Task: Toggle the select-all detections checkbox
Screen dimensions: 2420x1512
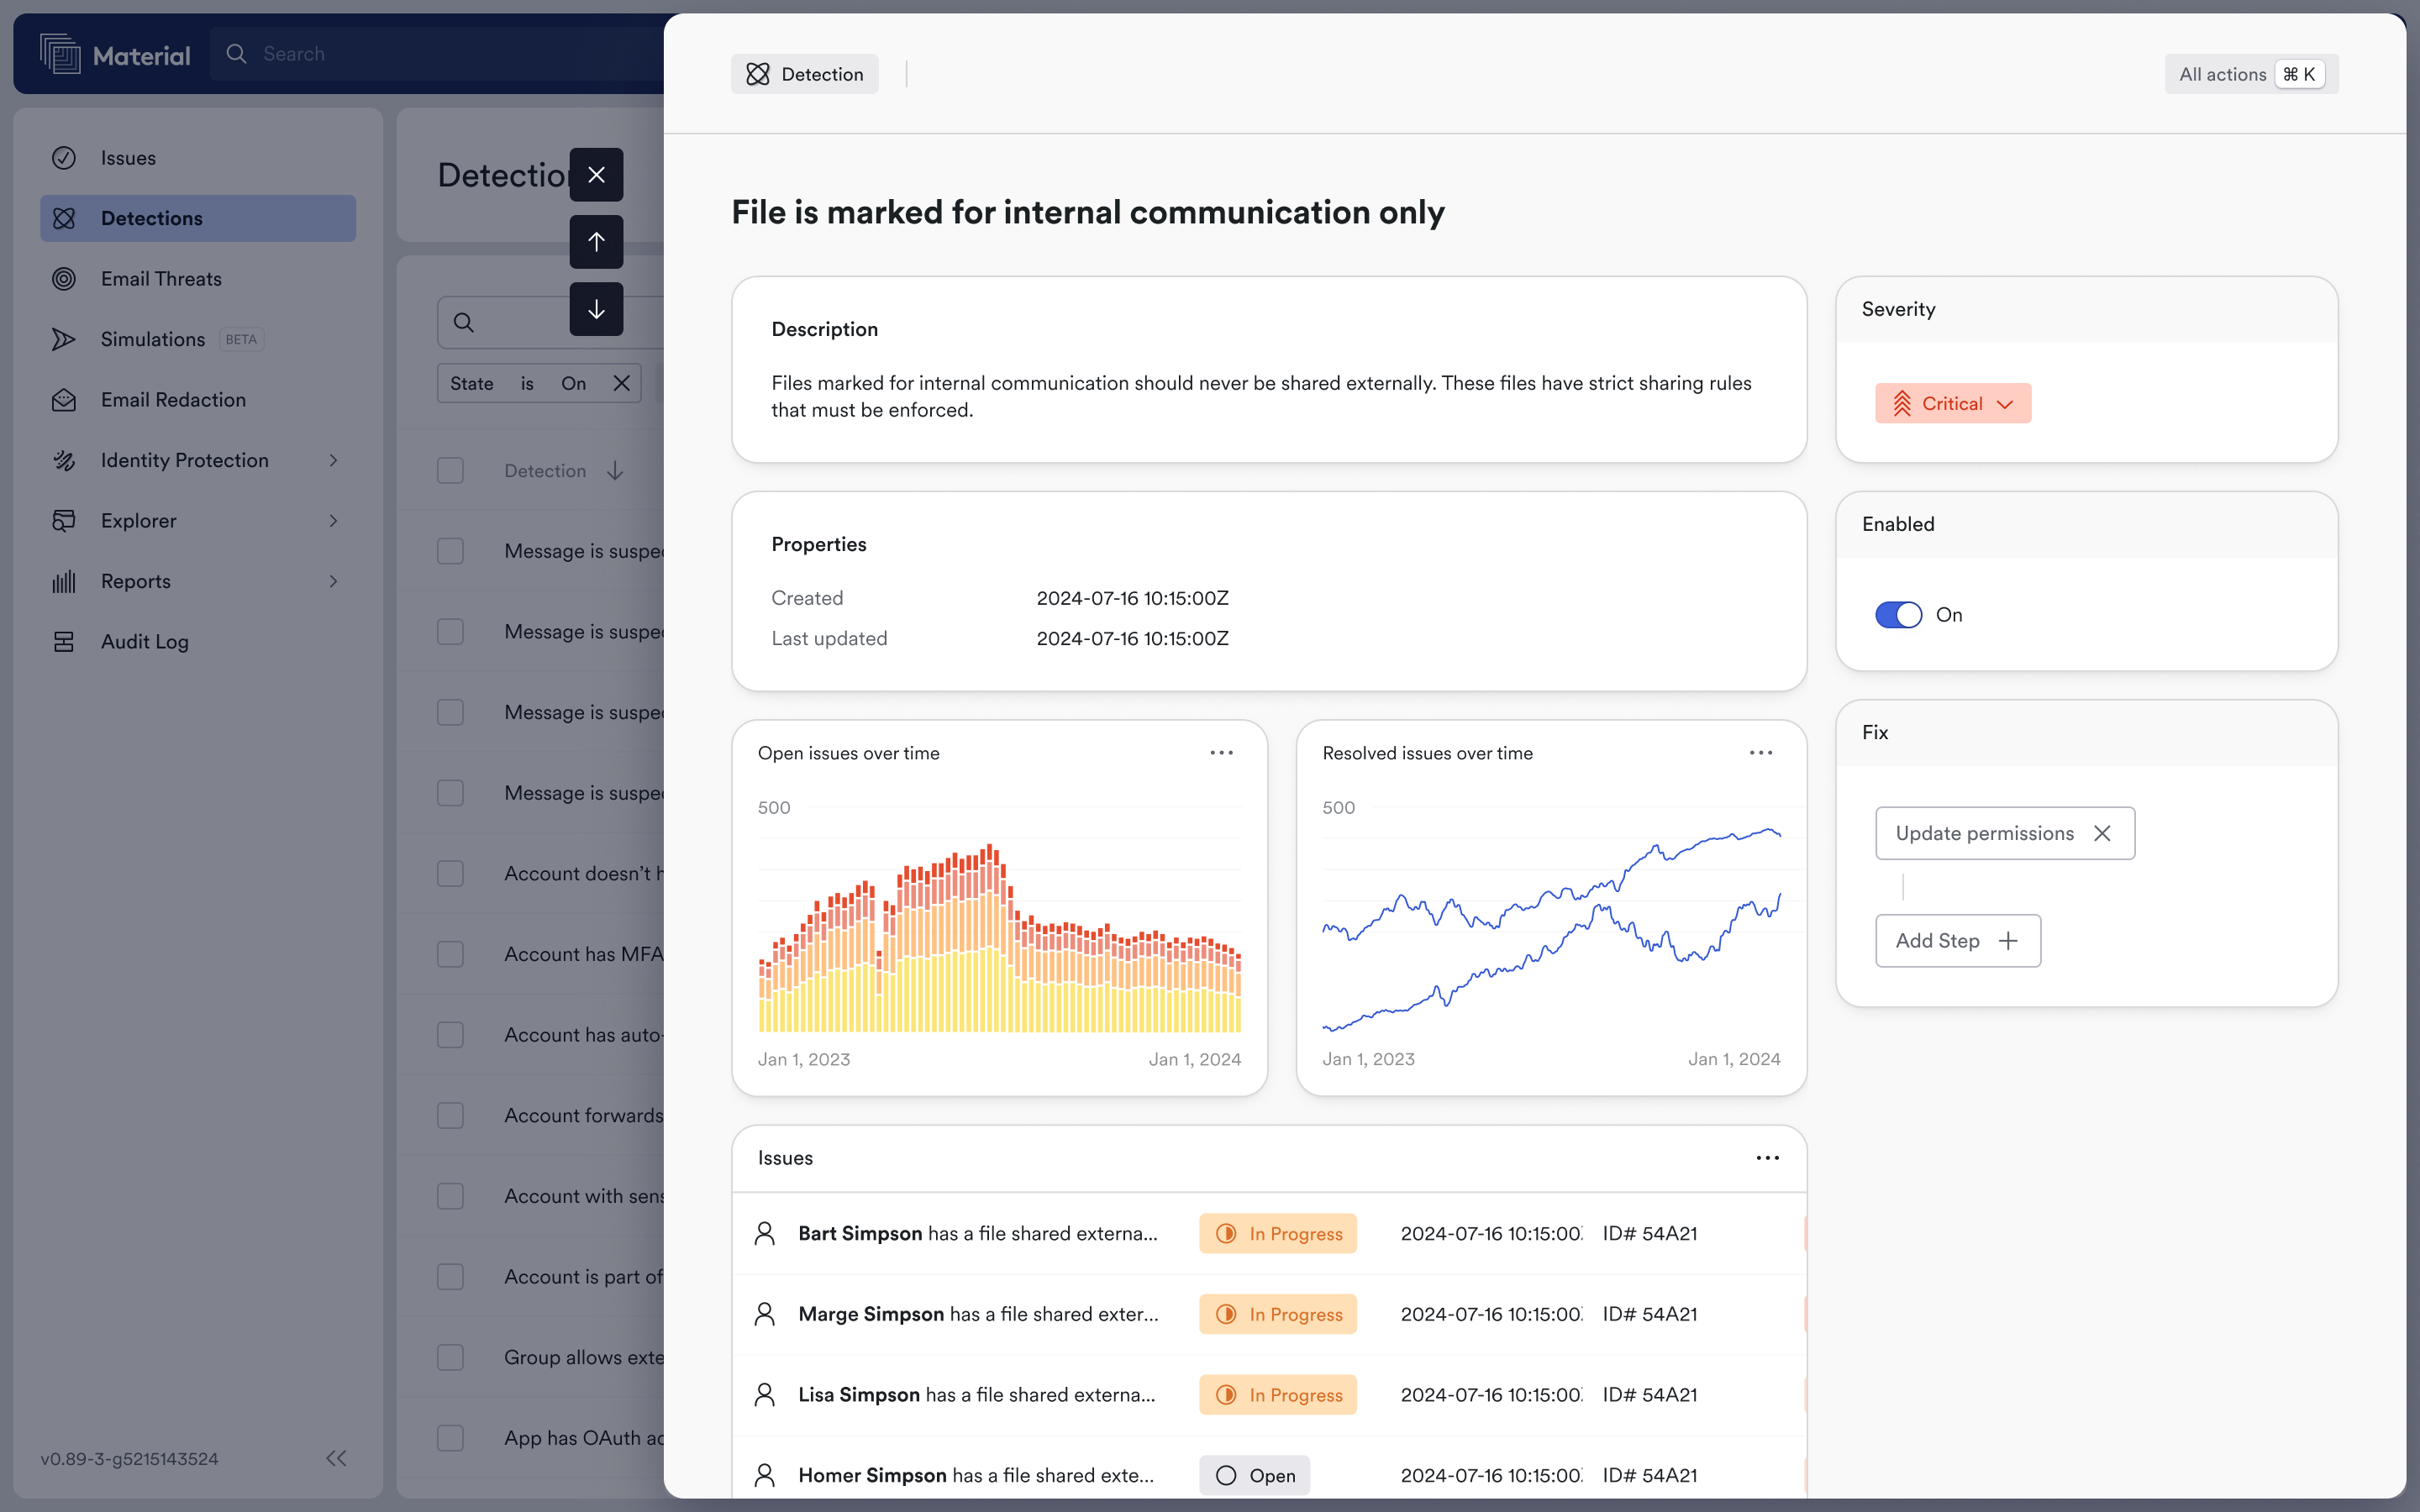Action: pyautogui.click(x=450, y=471)
